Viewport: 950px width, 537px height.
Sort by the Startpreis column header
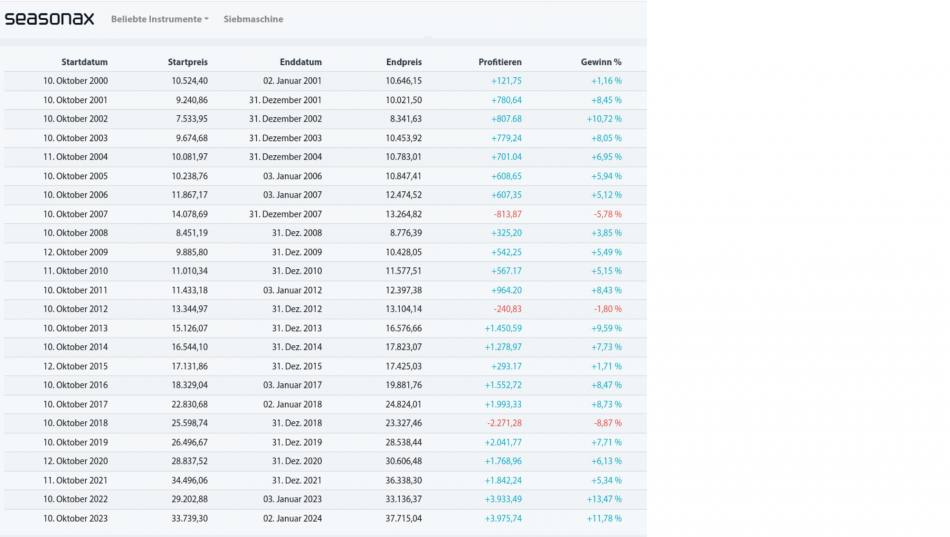tap(187, 62)
